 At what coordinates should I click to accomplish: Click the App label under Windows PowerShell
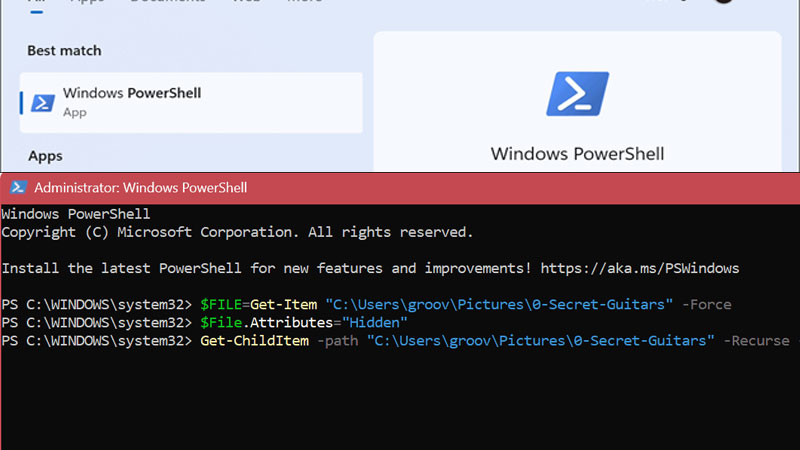click(x=74, y=112)
